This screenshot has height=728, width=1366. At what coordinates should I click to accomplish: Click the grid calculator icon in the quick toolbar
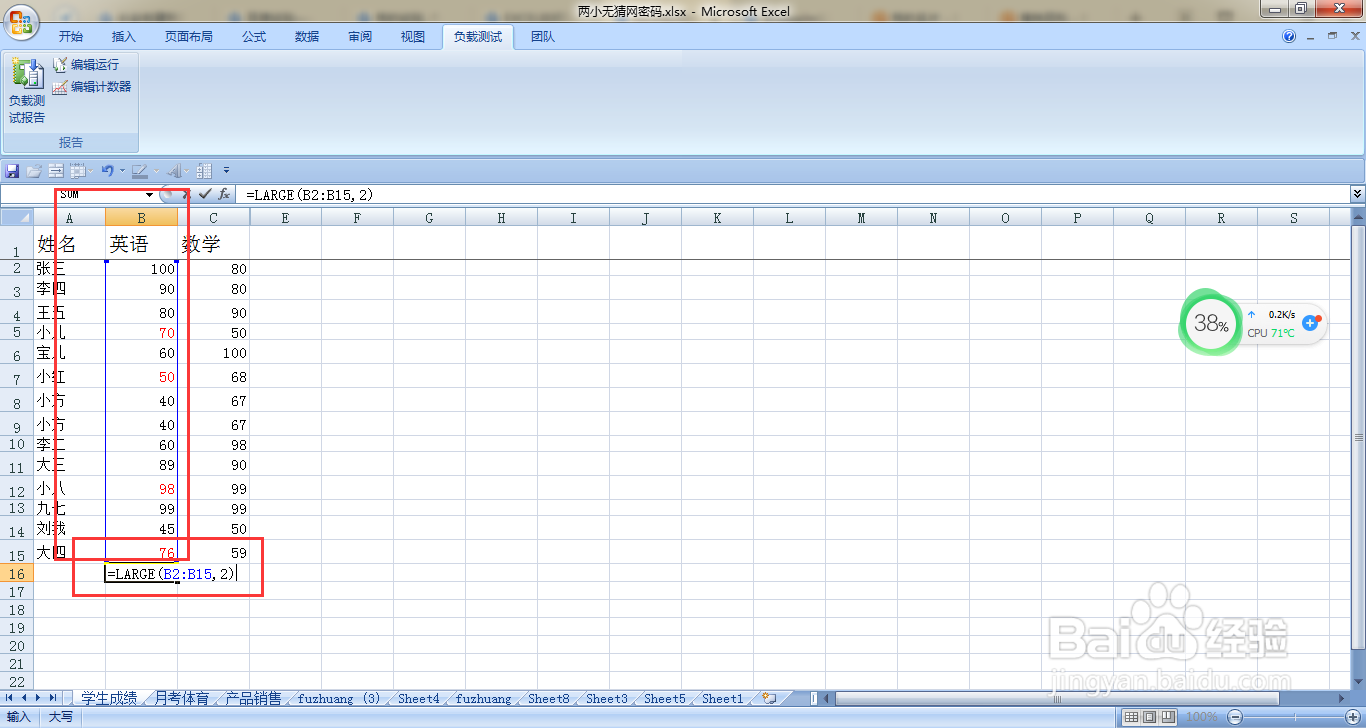click(x=204, y=171)
